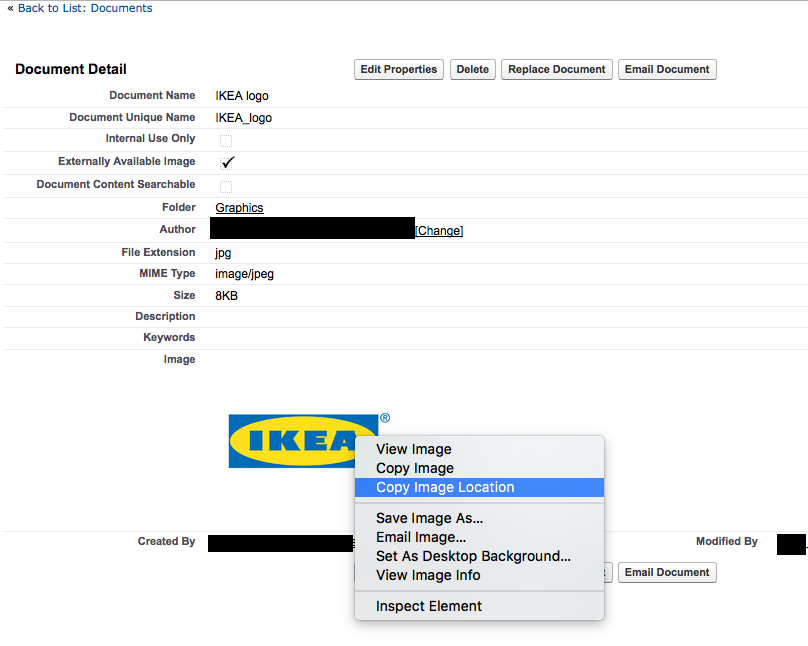Screen dimensions: 808x646
Task: Toggle the Externally Available Image checkbox
Action: pyautogui.click(x=227, y=163)
